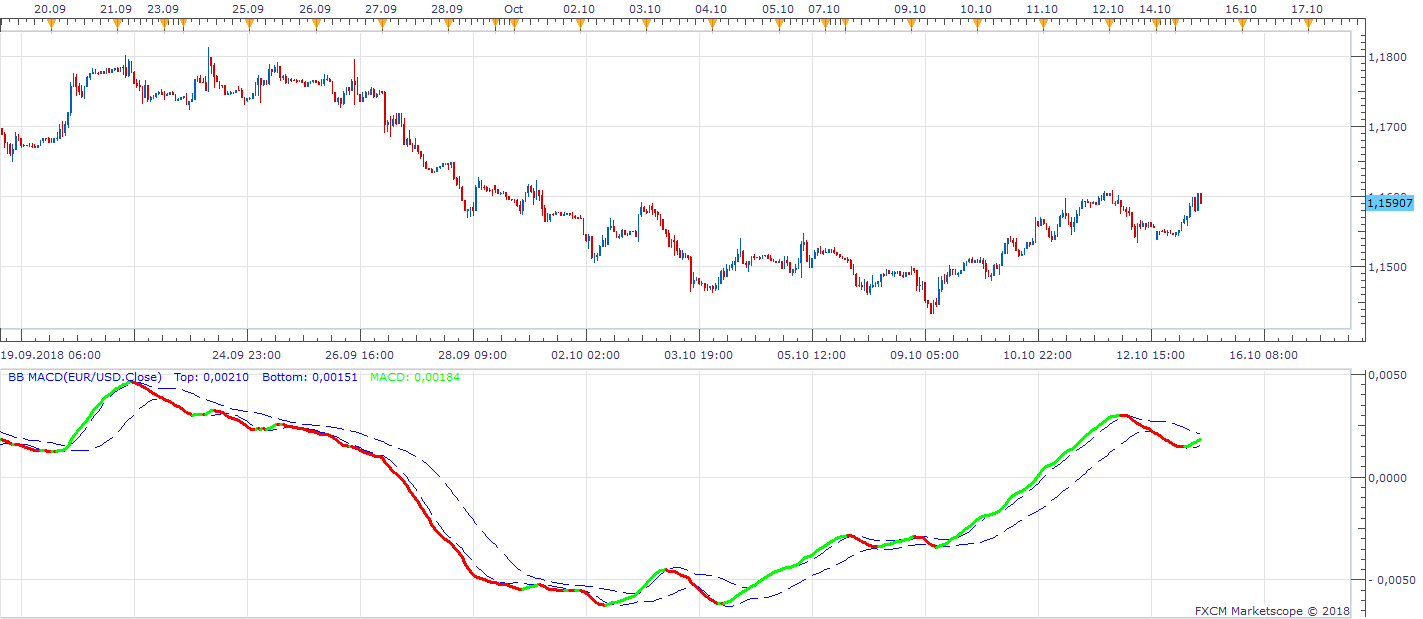Select the orange marker below 21.09

point(117,23)
